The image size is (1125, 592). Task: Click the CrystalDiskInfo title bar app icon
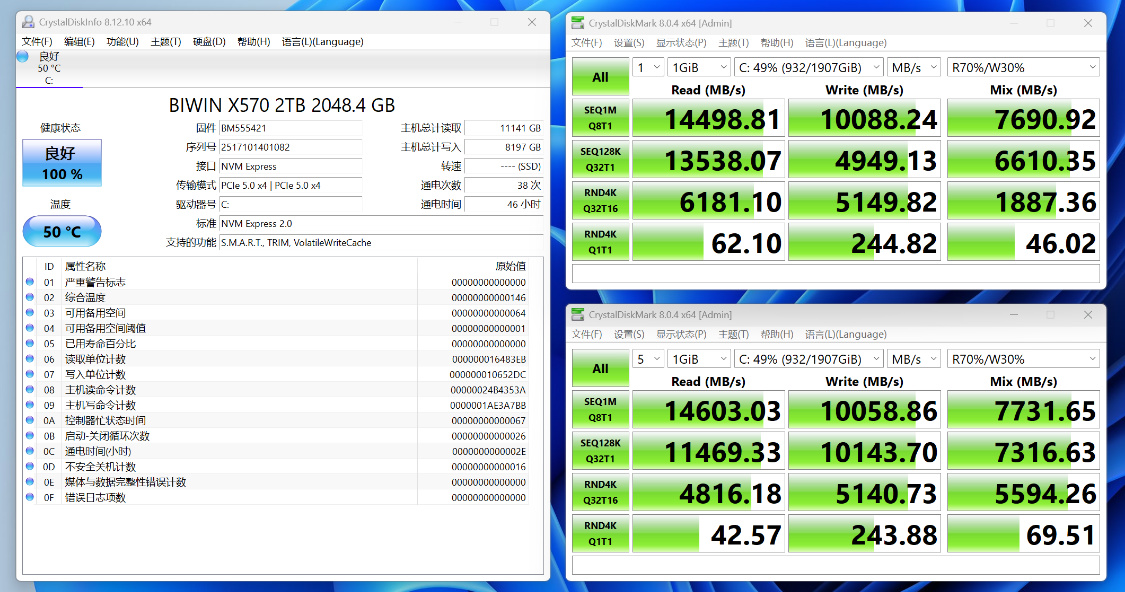(28, 22)
